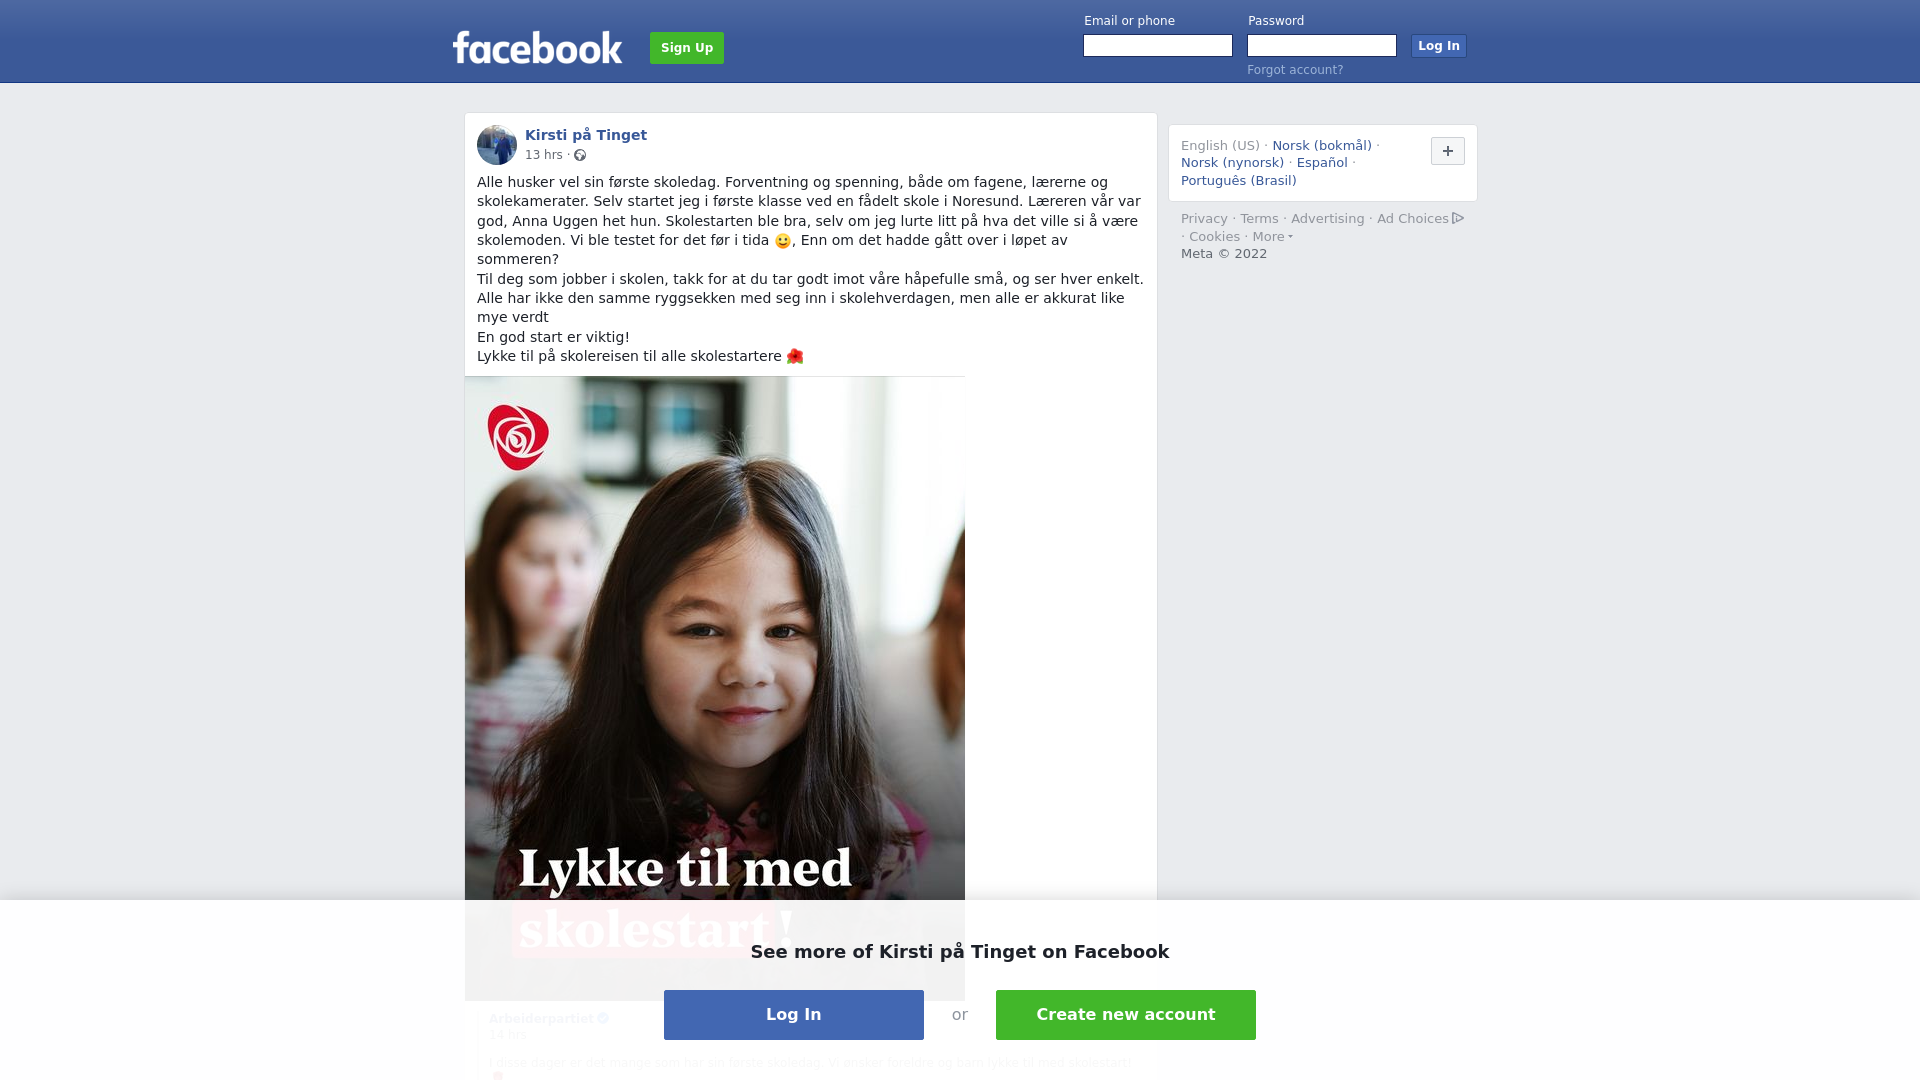Open the Forgot account? link
The height and width of the screenshot is (1080, 1920).
click(1295, 70)
